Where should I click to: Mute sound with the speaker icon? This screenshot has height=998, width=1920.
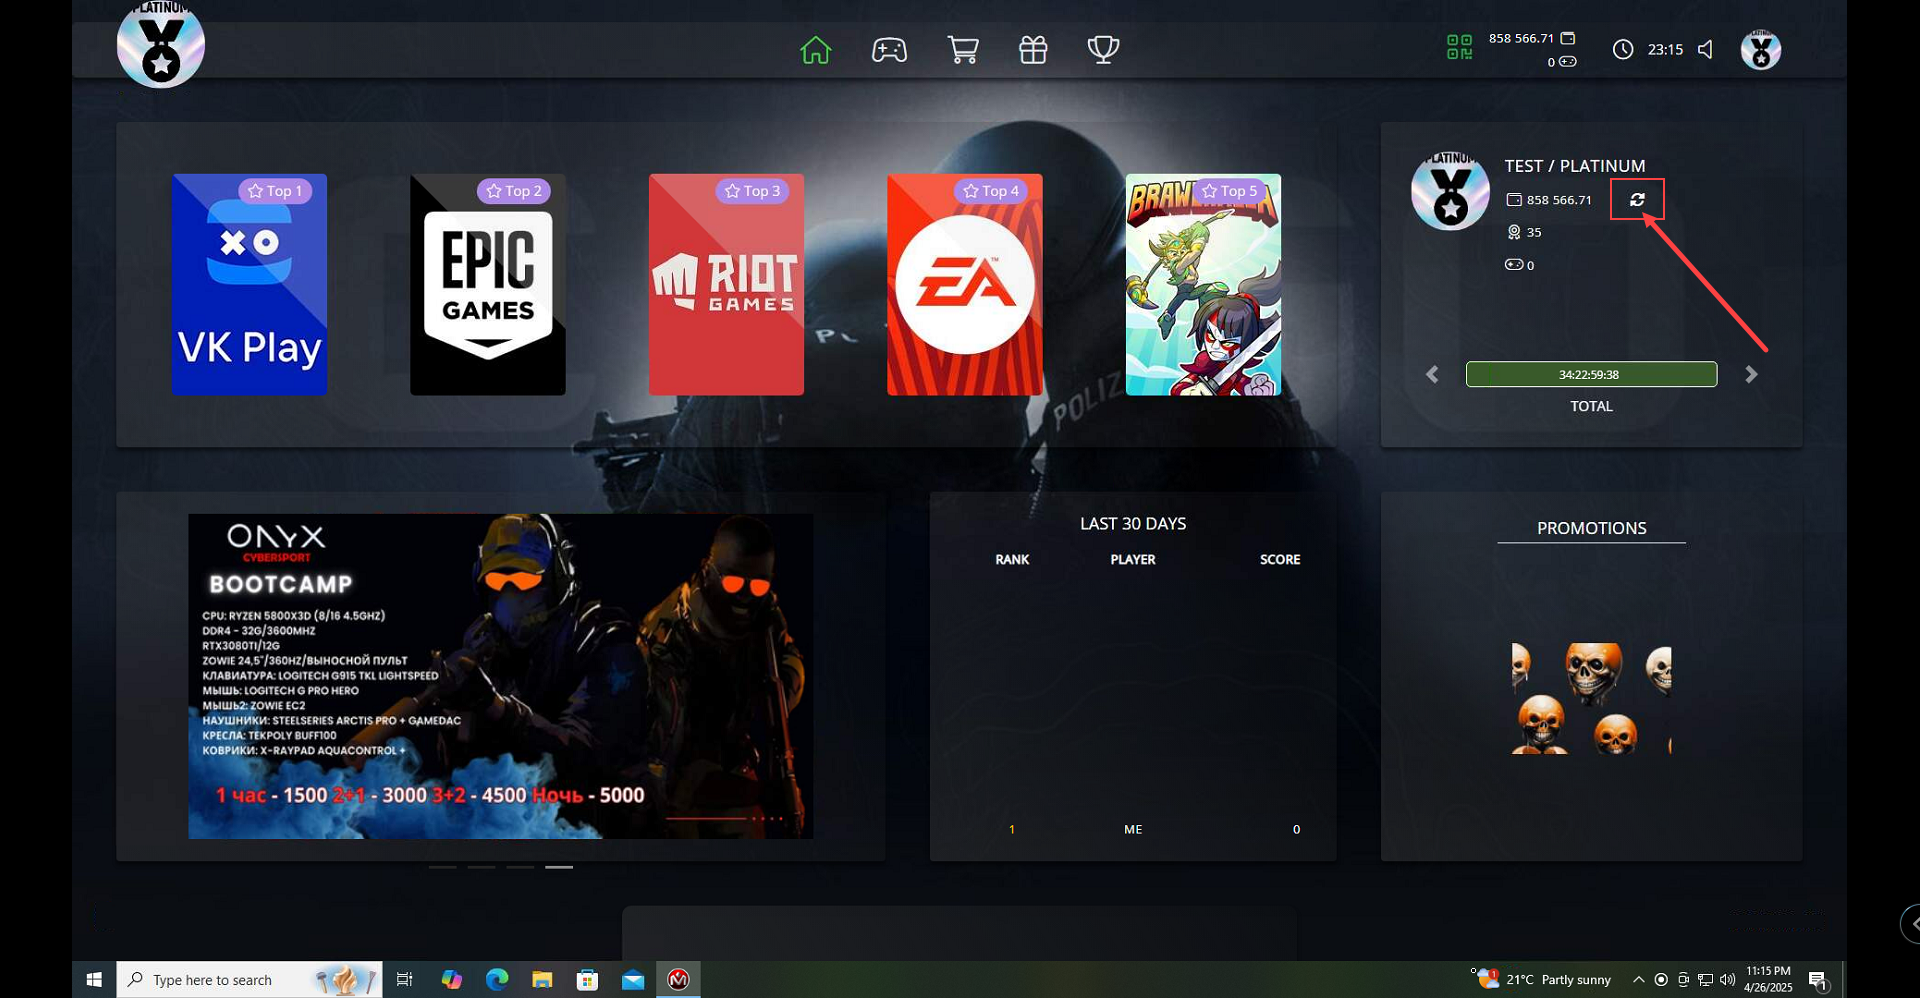(1706, 50)
